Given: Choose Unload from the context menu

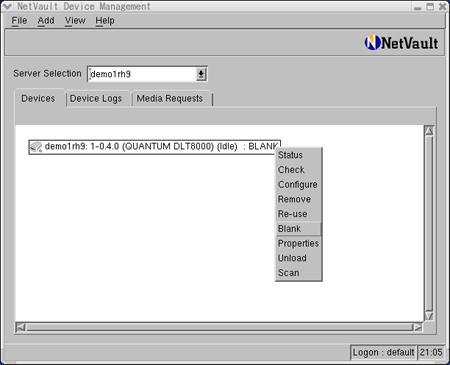Looking at the screenshot, I should (x=298, y=258).
